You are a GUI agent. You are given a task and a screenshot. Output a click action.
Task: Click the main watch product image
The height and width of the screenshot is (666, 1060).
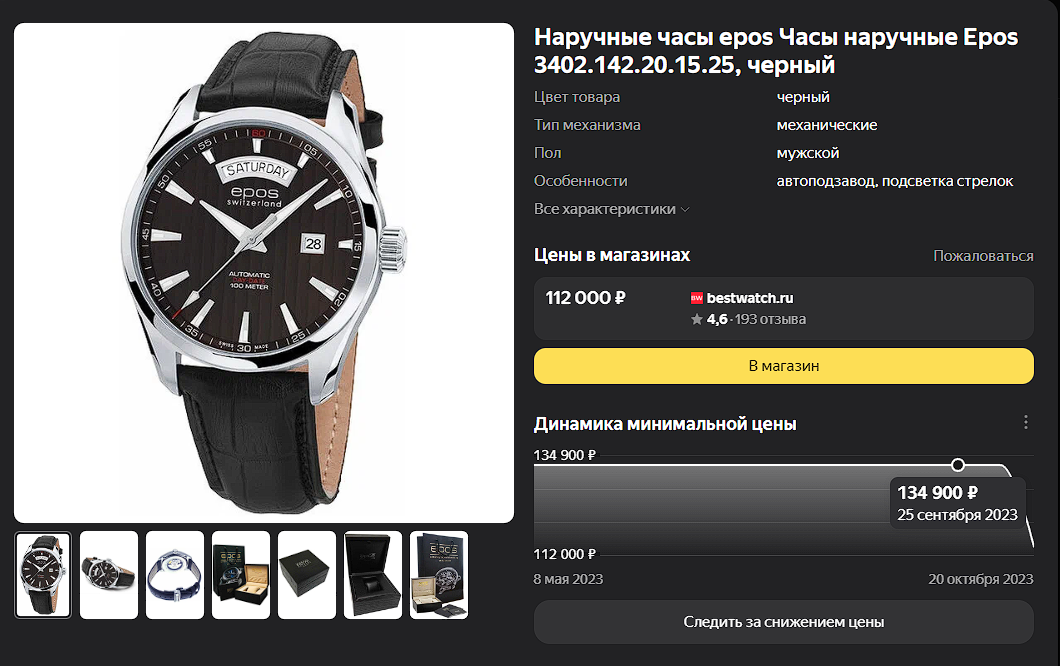click(264, 272)
